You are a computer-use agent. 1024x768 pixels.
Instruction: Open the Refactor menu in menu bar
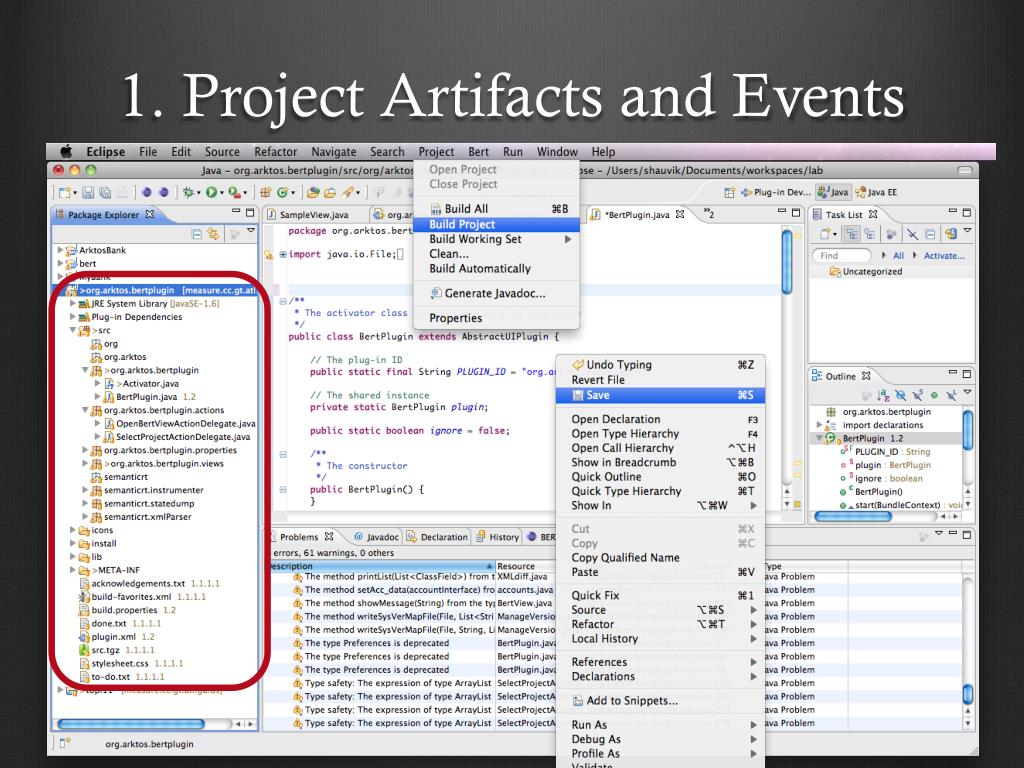click(276, 152)
